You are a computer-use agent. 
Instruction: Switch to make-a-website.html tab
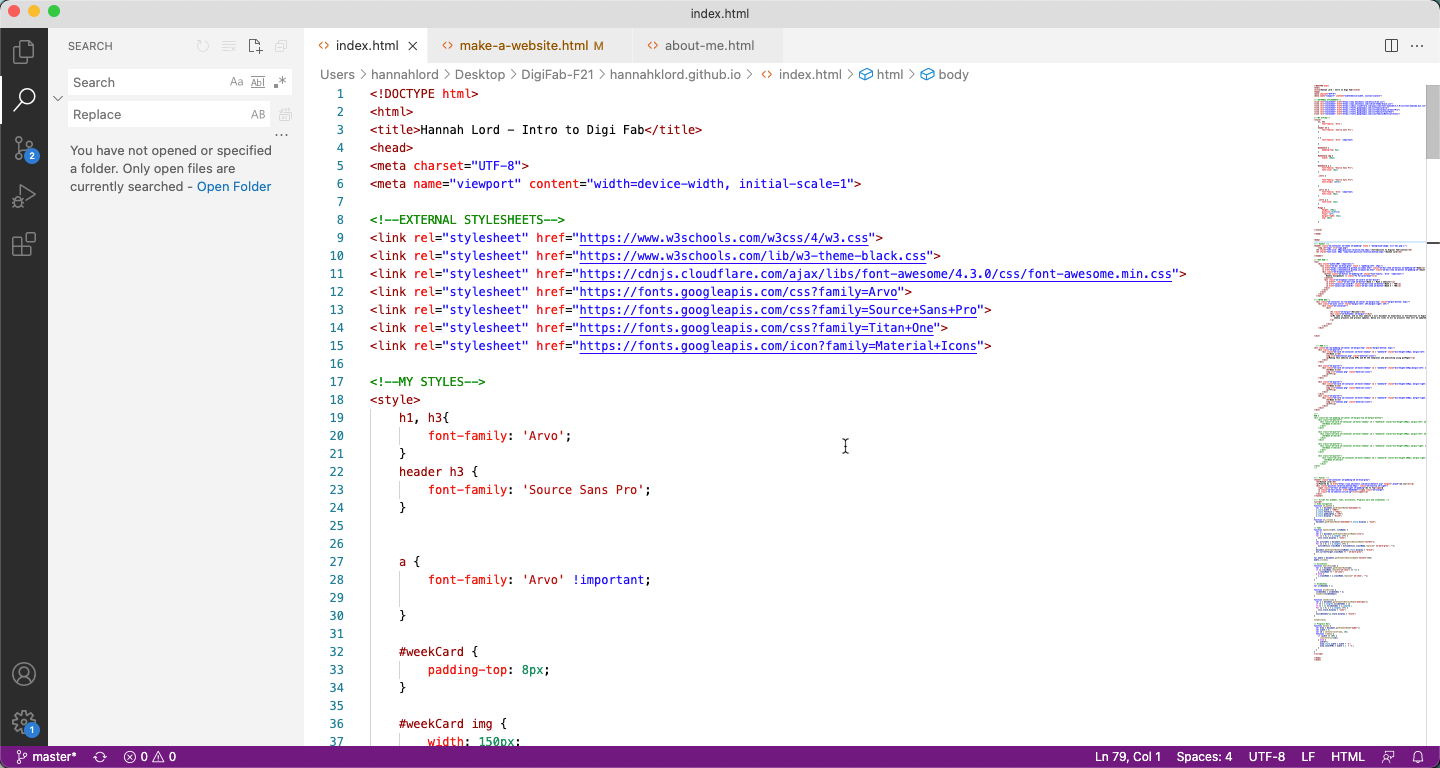pyautogui.click(x=523, y=46)
